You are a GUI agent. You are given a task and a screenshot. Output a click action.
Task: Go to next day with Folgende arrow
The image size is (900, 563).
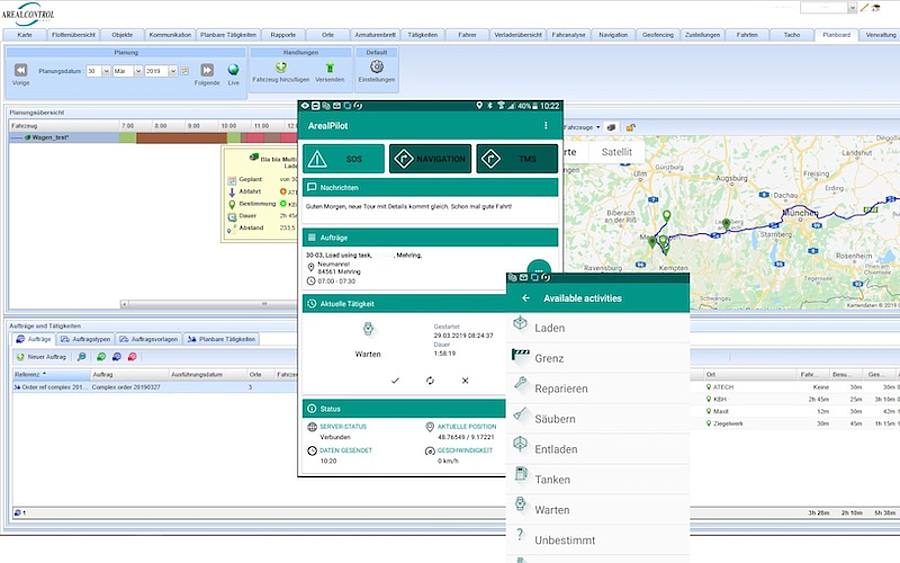tap(207, 70)
